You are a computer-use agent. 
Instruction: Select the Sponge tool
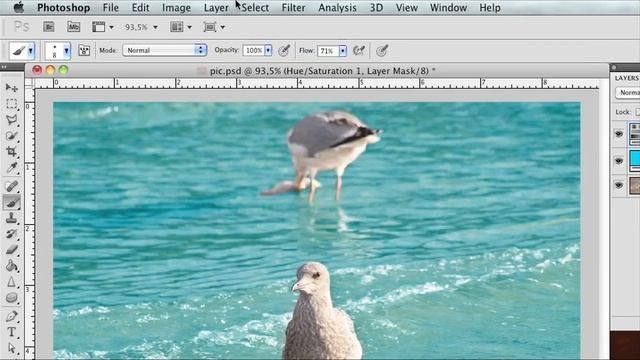point(11,298)
